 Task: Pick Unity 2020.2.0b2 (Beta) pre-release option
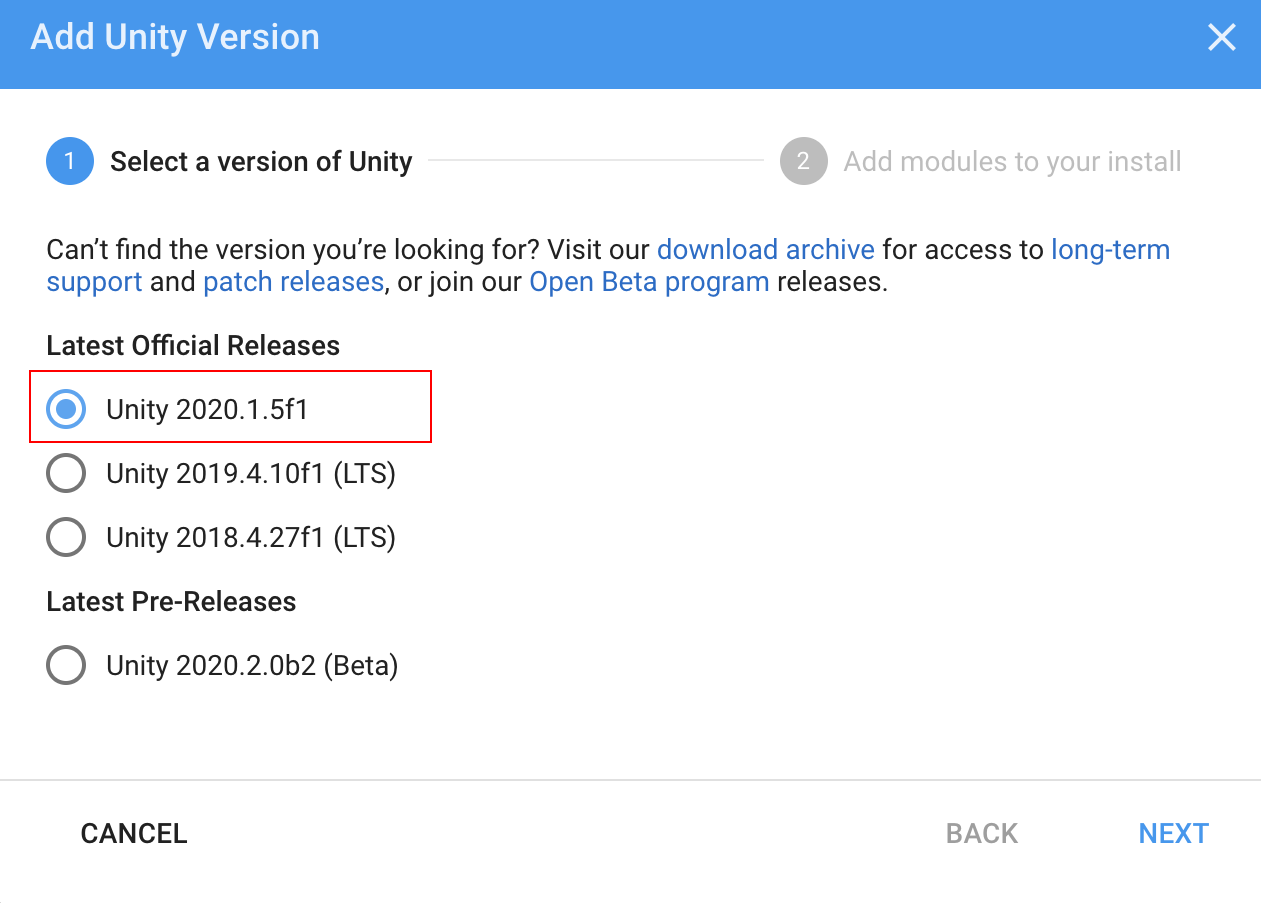(x=66, y=665)
